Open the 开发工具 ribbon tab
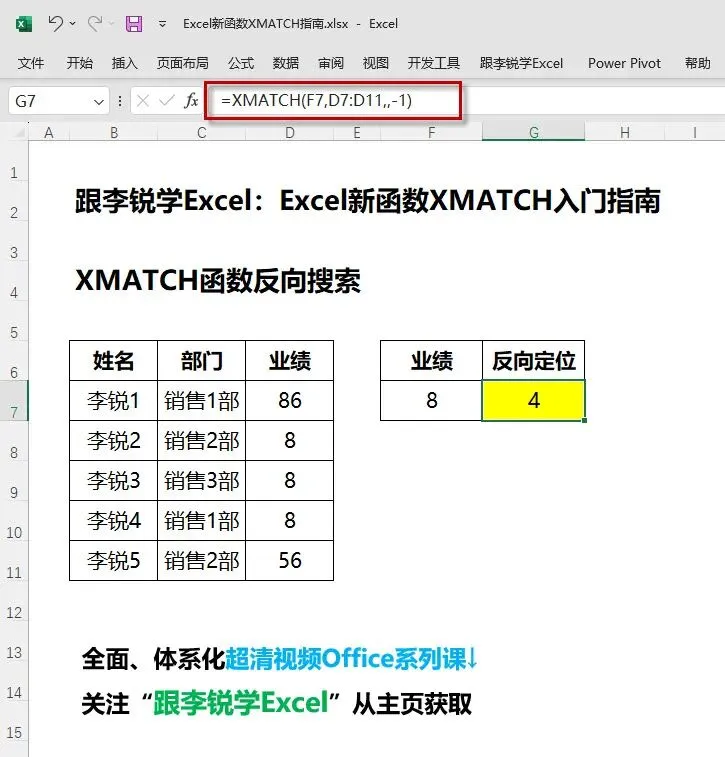This screenshot has width=725, height=757. pos(433,63)
